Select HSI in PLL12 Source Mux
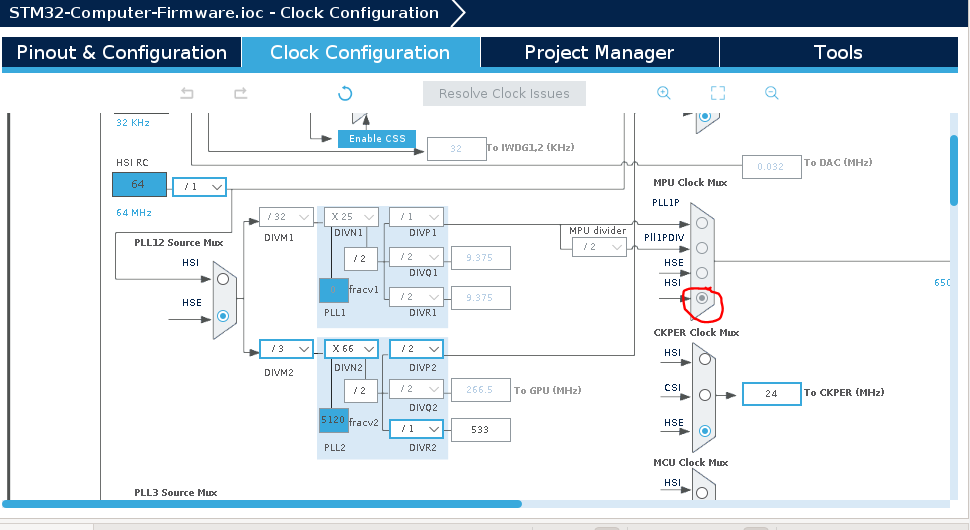This screenshot has height=530, width=970. pyautogui.click(x=223, y=279)
